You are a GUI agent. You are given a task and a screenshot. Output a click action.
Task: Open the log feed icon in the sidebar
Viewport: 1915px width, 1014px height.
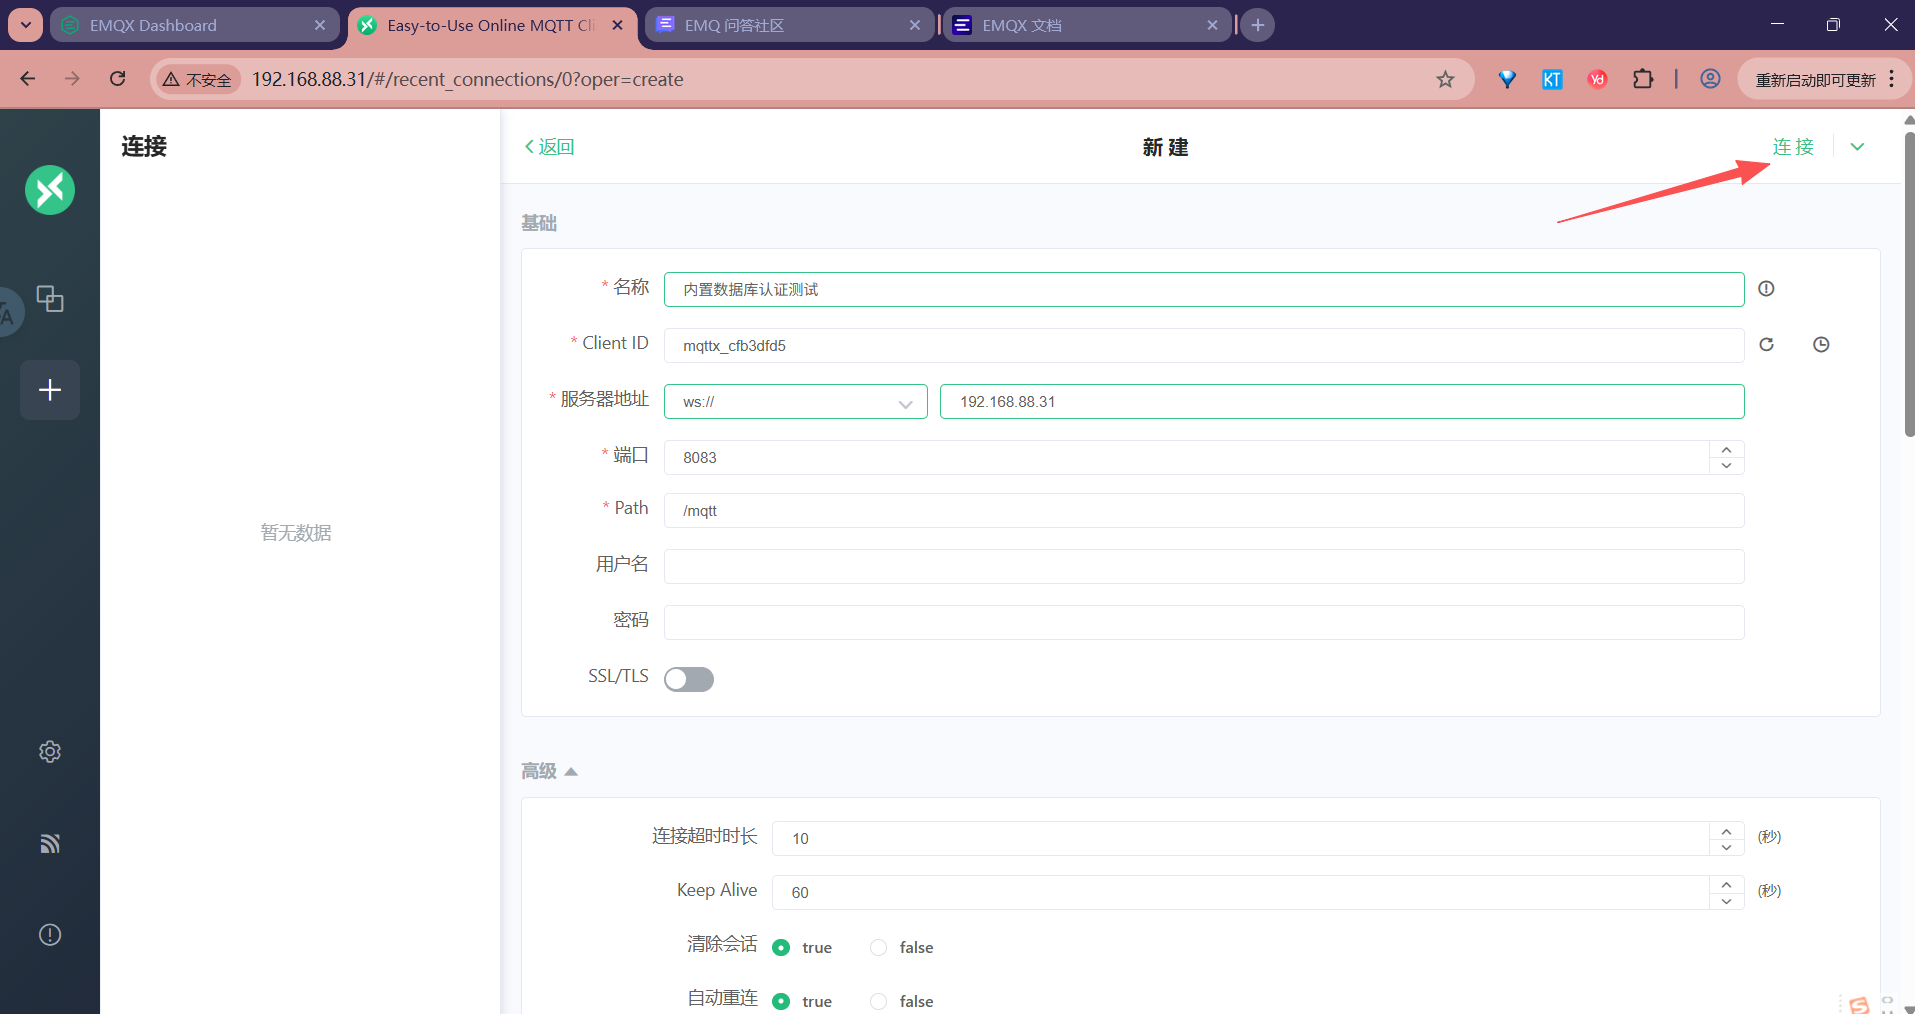click(50, 844)
